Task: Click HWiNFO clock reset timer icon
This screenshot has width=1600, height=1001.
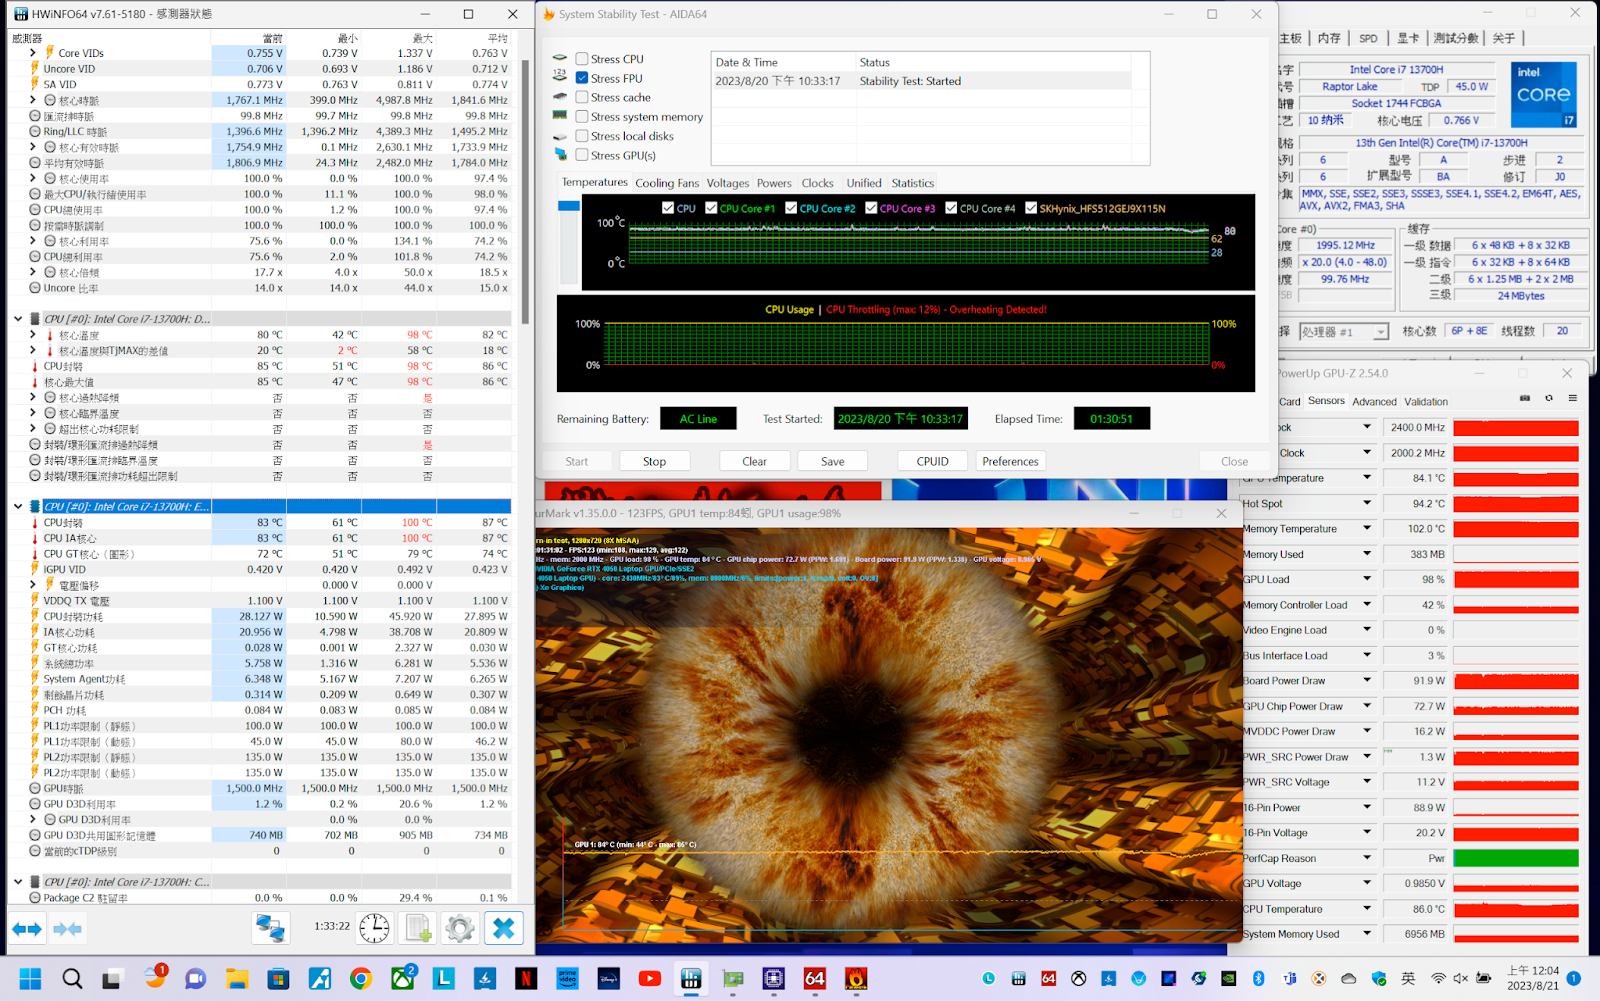Action: (x=374, y=928)
